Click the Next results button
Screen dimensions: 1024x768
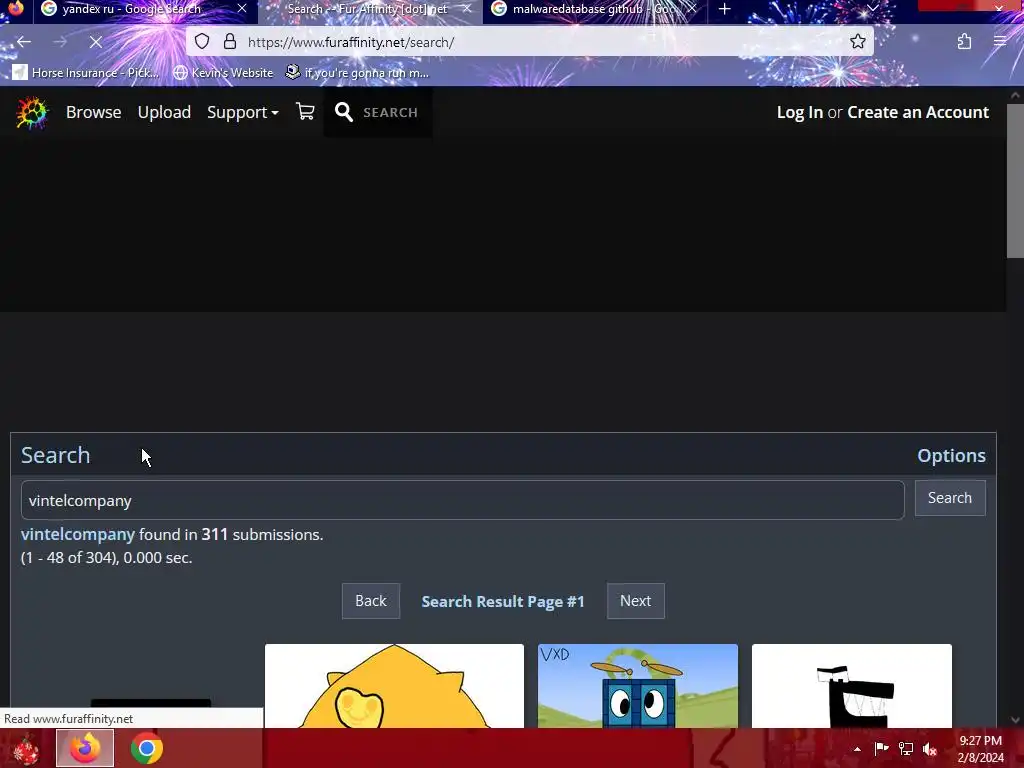635,601
